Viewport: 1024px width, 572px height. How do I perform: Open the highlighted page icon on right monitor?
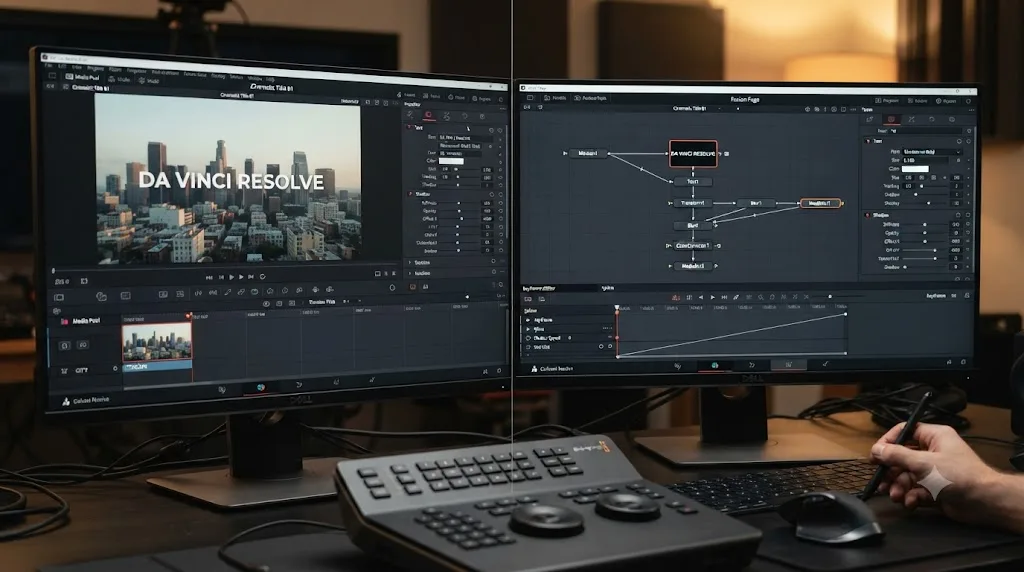(714, 365)
